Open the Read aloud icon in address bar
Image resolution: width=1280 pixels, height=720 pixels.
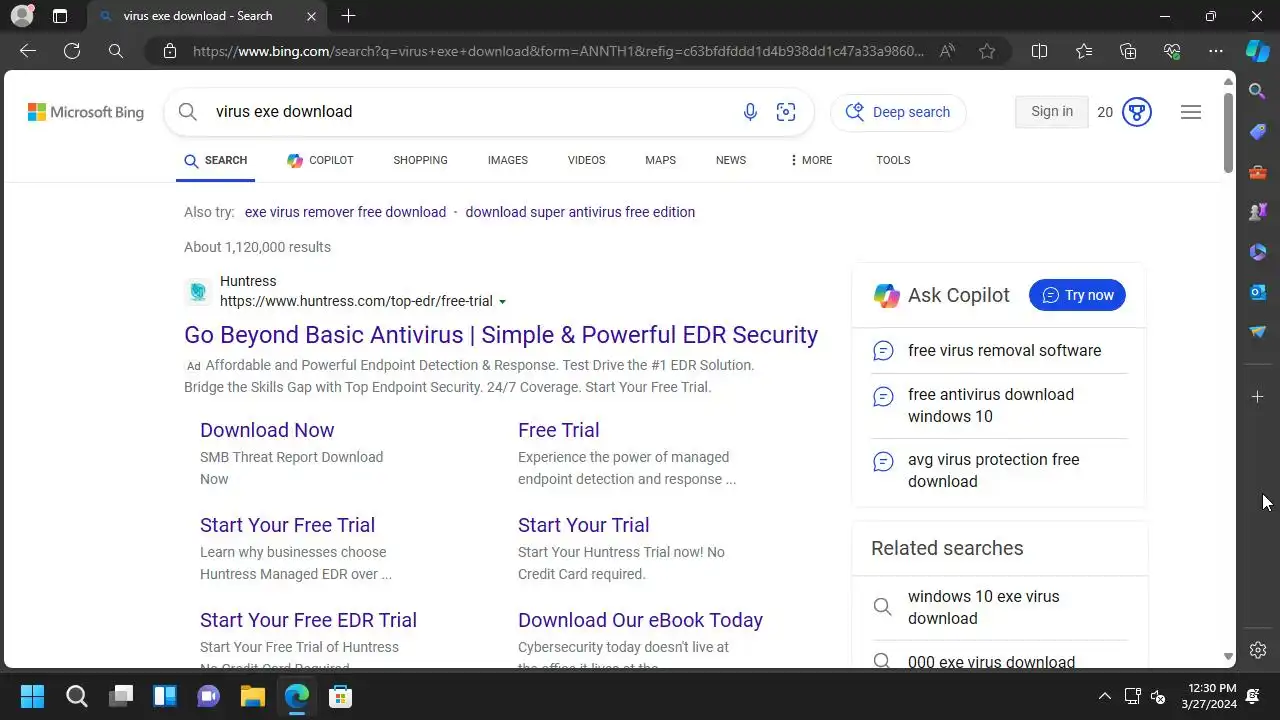[947, 51]
